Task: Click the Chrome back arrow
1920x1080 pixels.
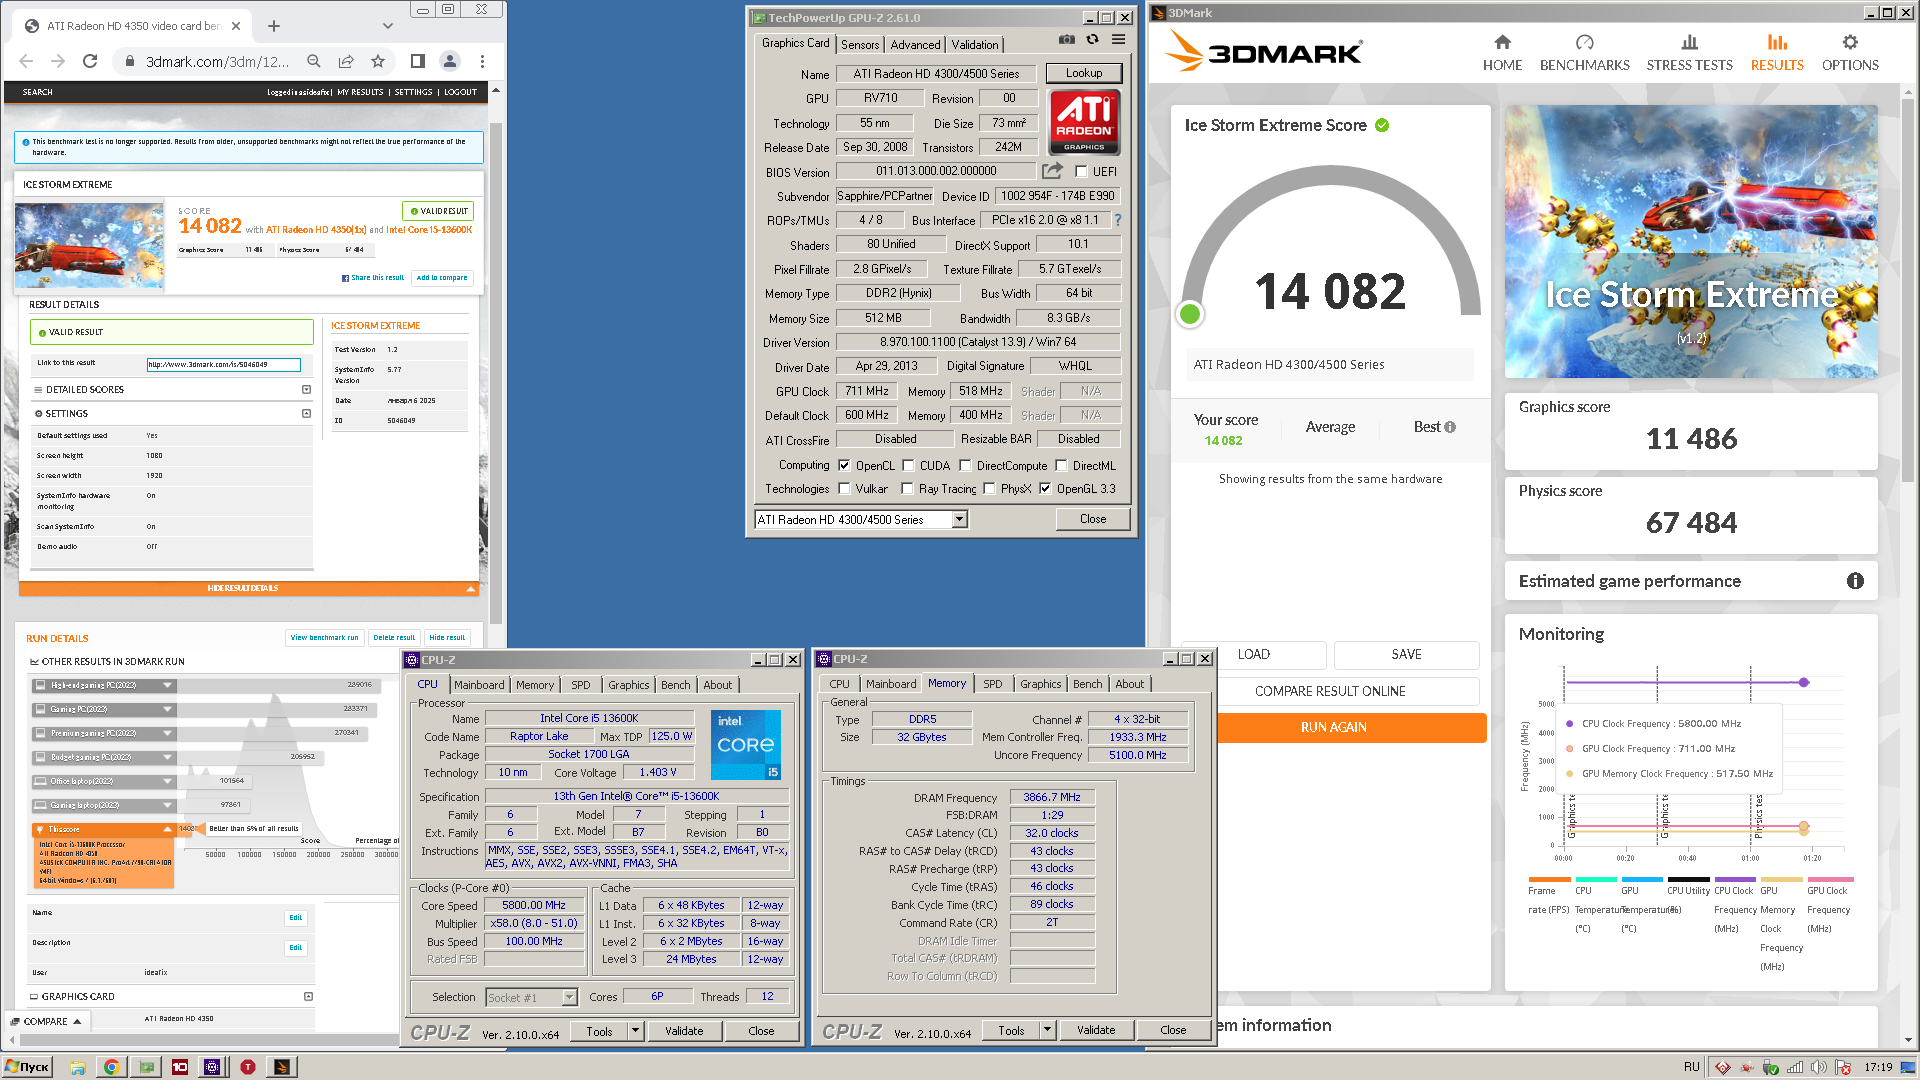Action: coord(26,61)
